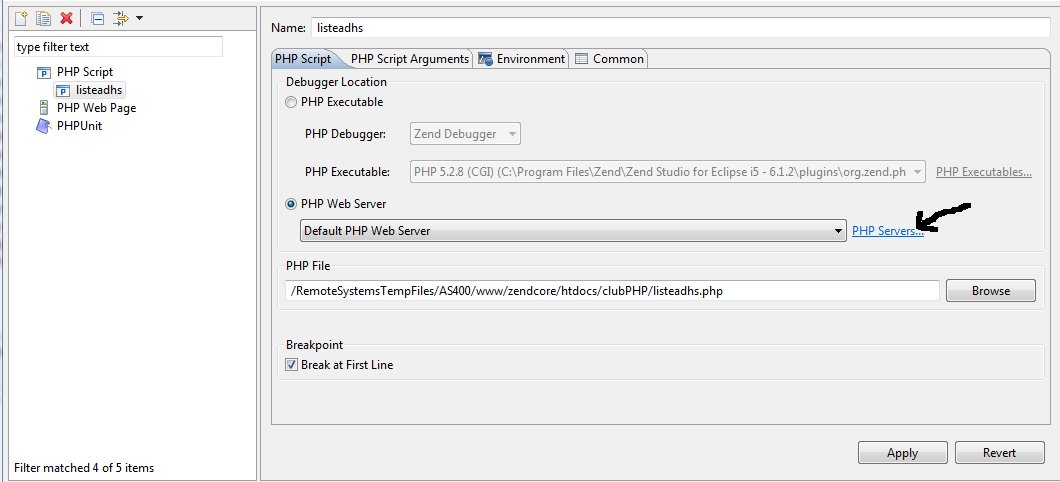Switch to PHP Script tab
1060x482 pixels.
pyautogui.click(x=303, y=59)
